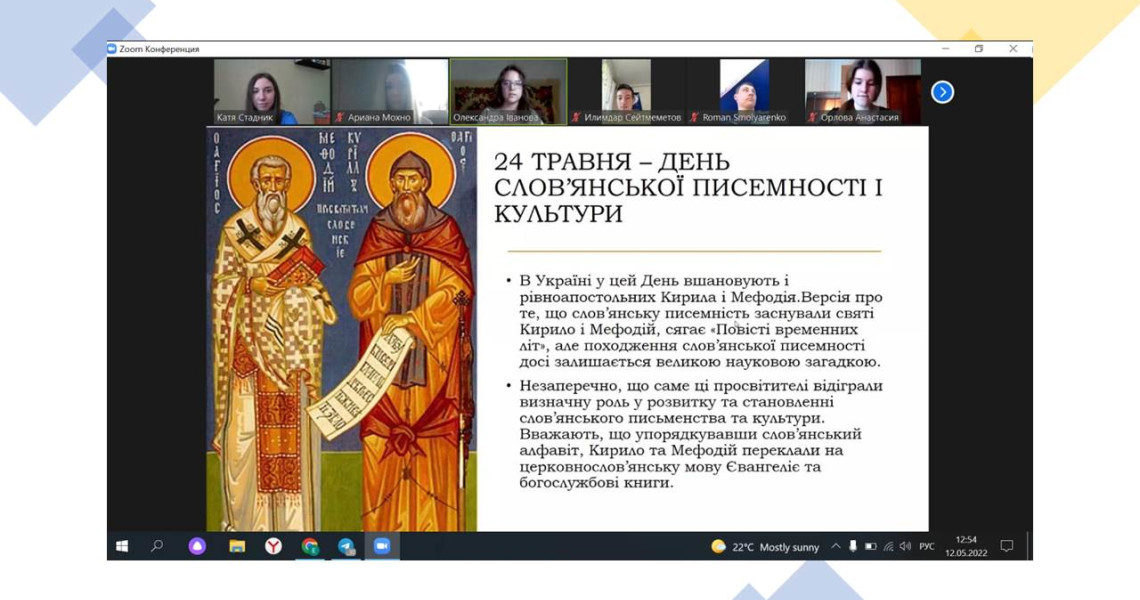This screenshot has width=1140, height=600.
Task: Click muted mic icon beside Ариана Мохно
Action: [340, 117]
